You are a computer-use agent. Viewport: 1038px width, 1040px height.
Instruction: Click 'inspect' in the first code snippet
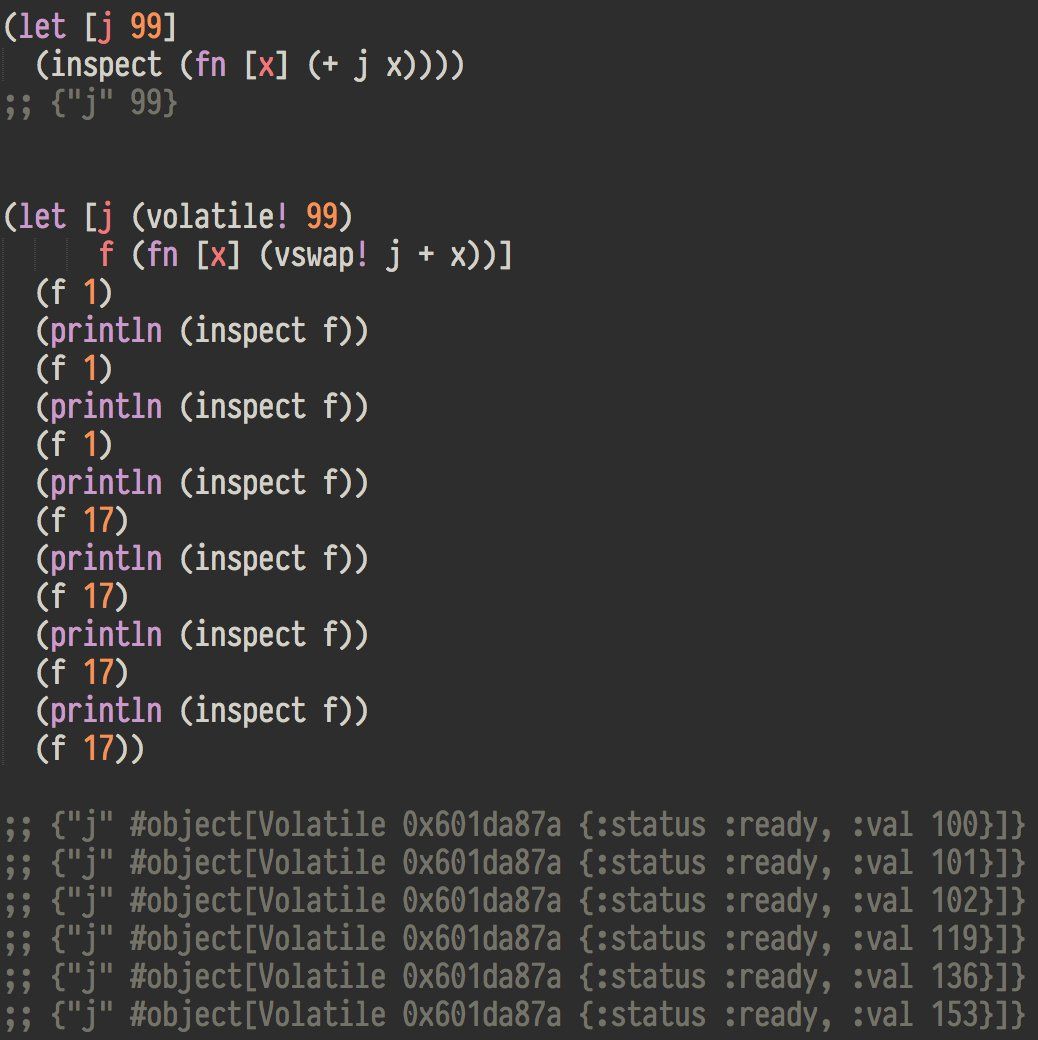point(106,64)
